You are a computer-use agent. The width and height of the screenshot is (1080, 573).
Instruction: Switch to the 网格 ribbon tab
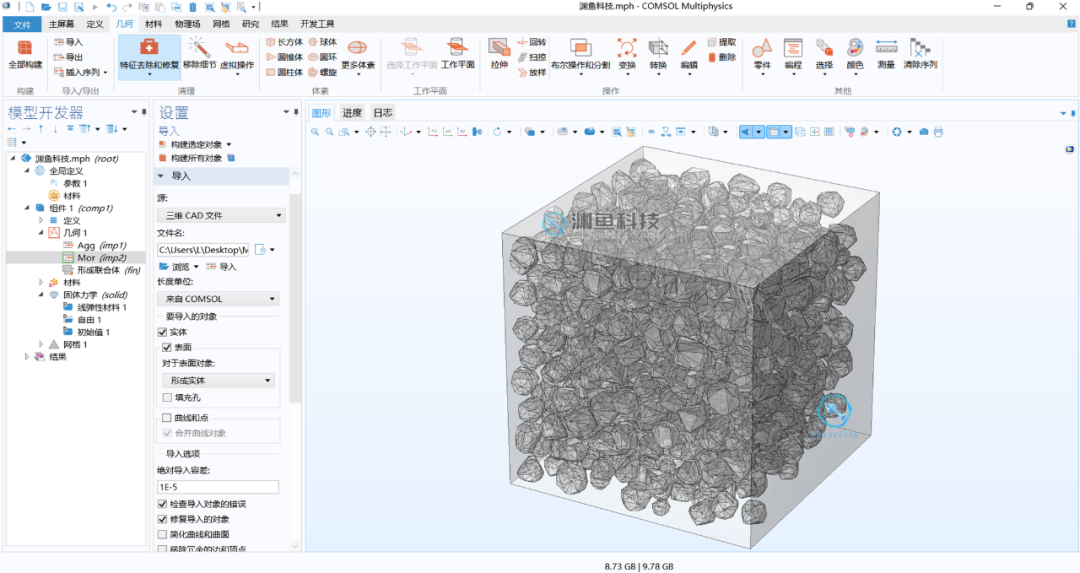click(x=221, y=24)
